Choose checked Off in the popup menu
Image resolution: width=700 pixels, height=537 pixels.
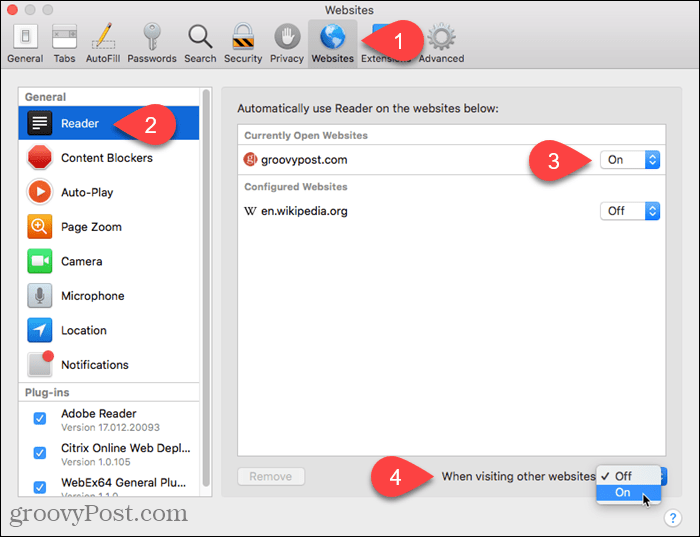[x=629, y=476]
